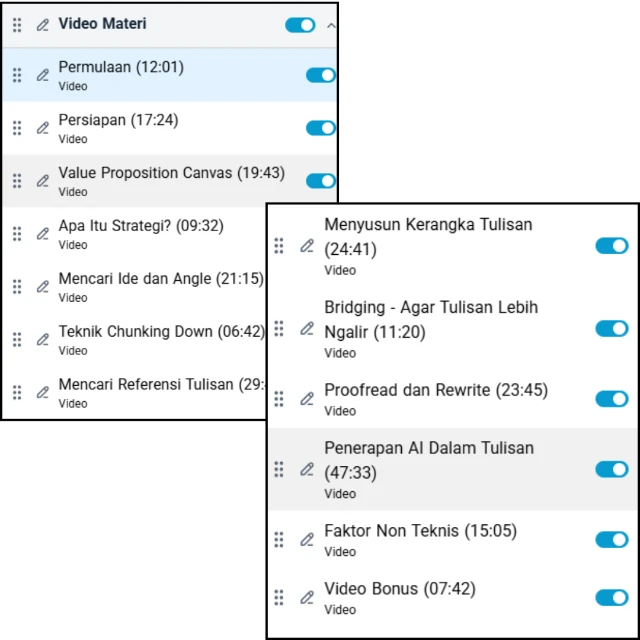Click edit pencil for Value Proposition Canvas
The image size is (640, 640).
coord(43,181)
